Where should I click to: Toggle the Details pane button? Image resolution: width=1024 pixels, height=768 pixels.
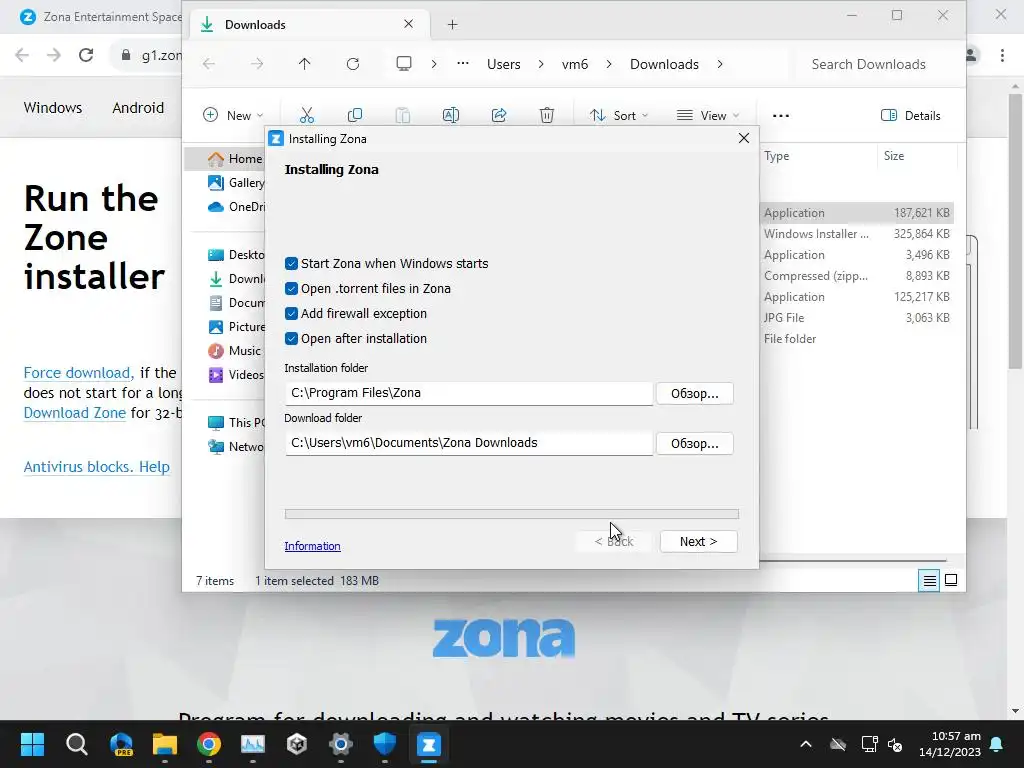click(x=910, y=116)
